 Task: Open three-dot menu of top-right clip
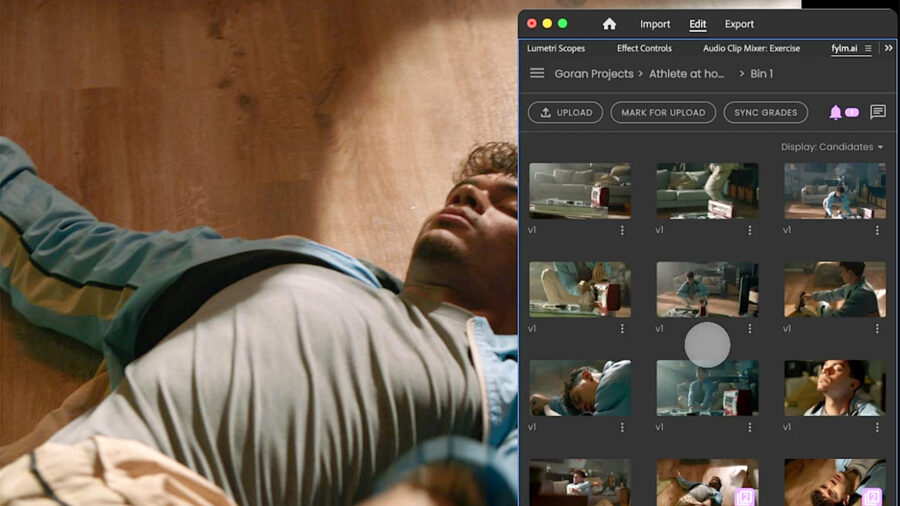877,230
